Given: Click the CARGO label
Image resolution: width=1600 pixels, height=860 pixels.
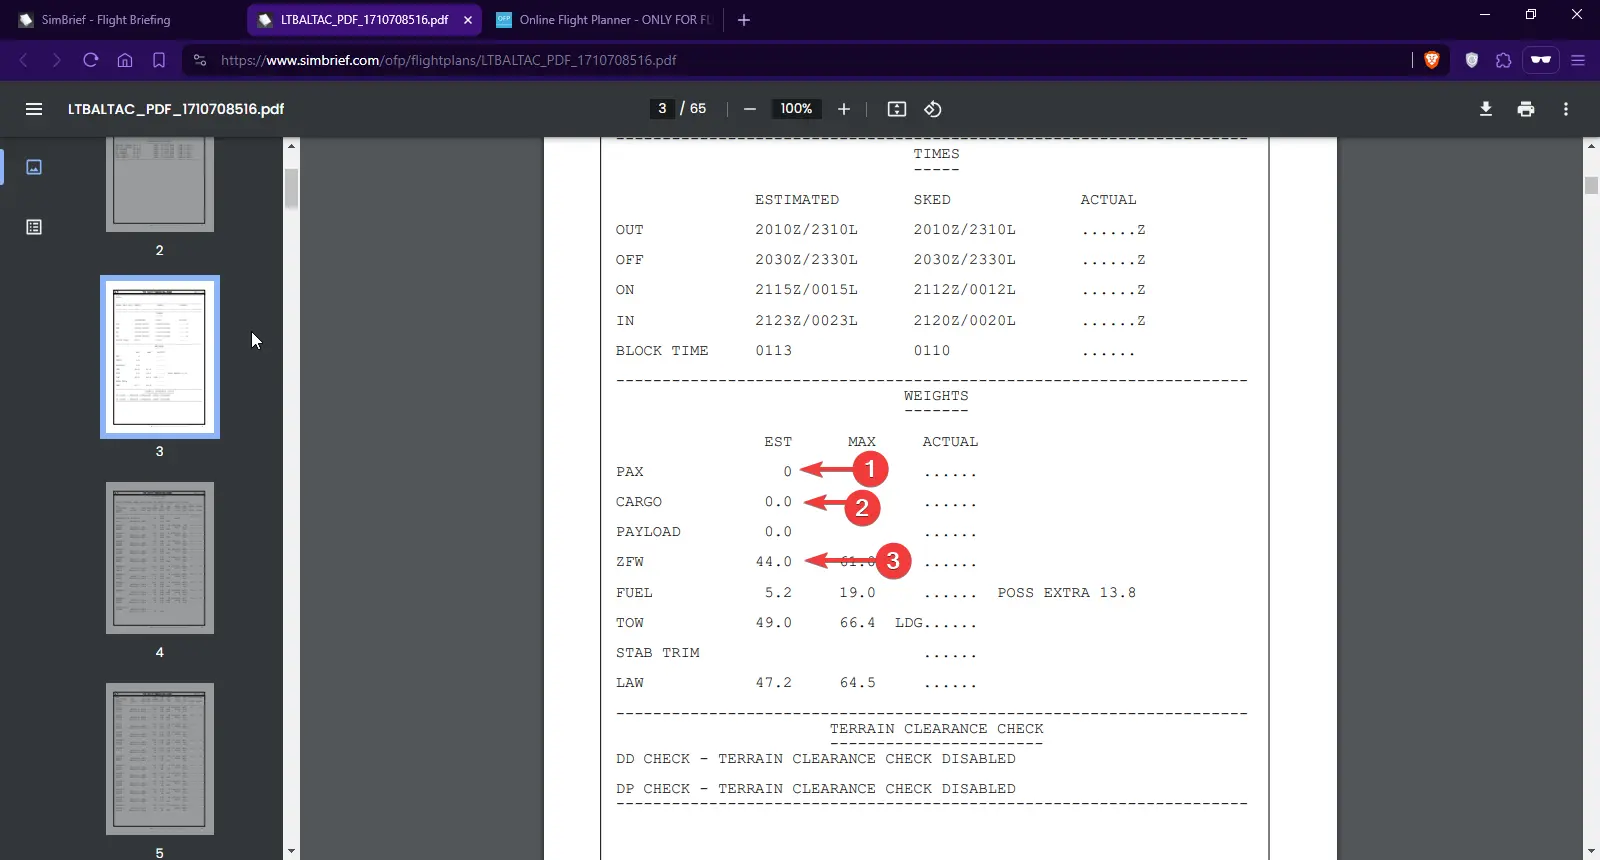Looking at the screenshot, I should (639, 502).
